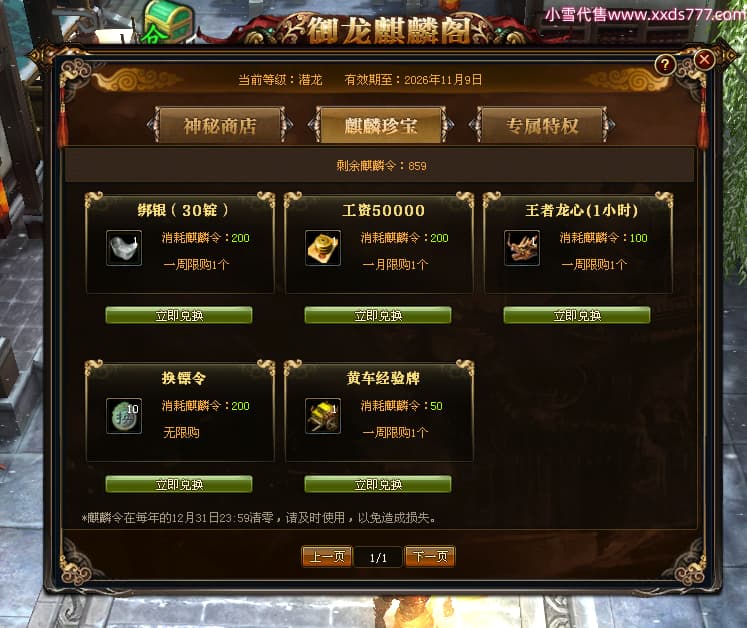Click the gold coin icon for 工资50000

coord(323,248)
